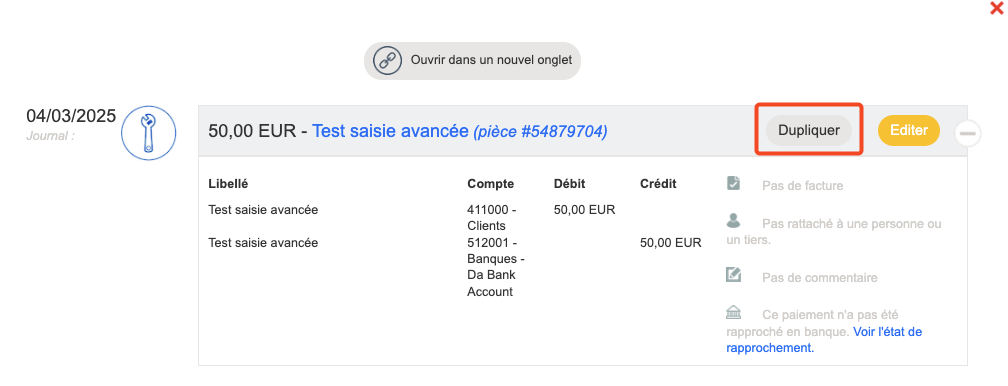1008x386 pixels.
Task: Click the person silhouette icon
Action: (x=734, y=221)
